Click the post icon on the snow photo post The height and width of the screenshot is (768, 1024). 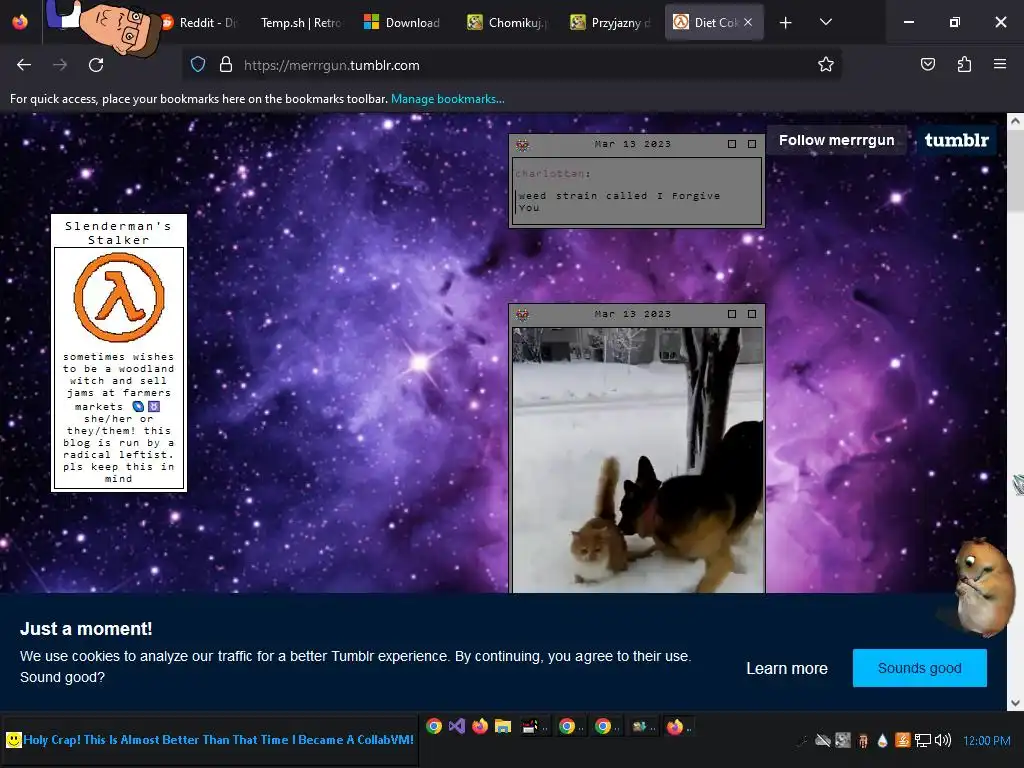[522, 314]
